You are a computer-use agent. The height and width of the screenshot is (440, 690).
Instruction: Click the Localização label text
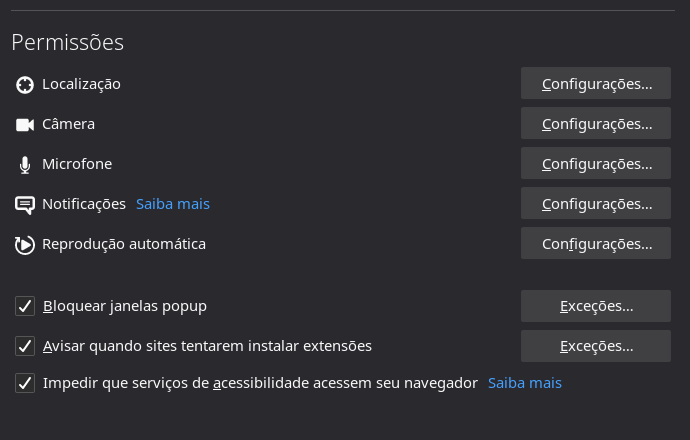tap(81, 84)
